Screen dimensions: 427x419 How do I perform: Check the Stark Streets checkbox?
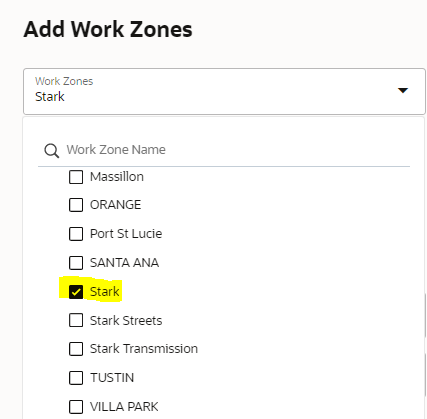[x=76, y=321]
